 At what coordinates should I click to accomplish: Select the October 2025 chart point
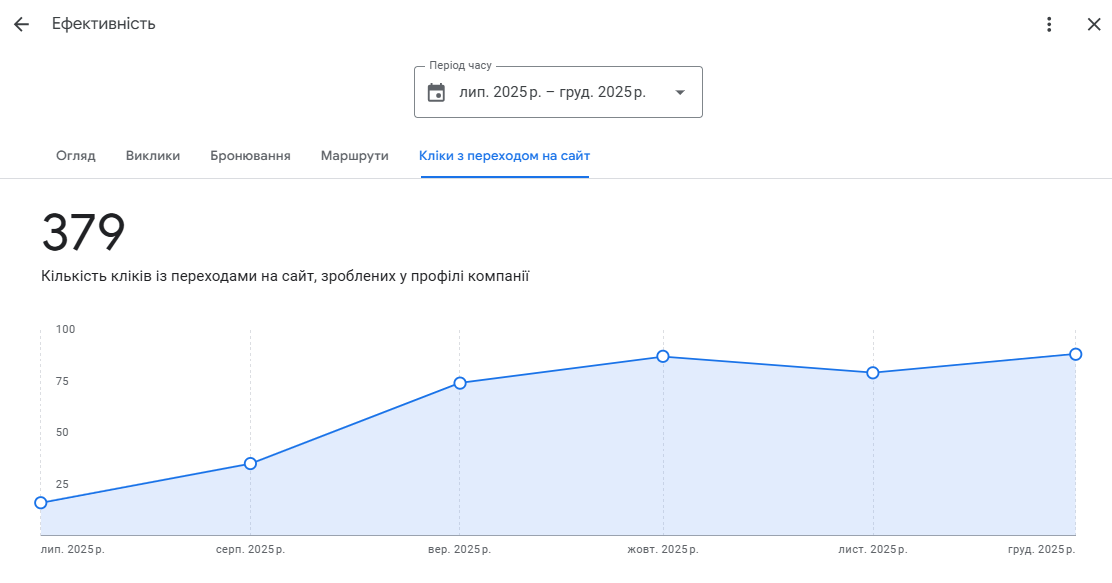[x=663, y=356]
